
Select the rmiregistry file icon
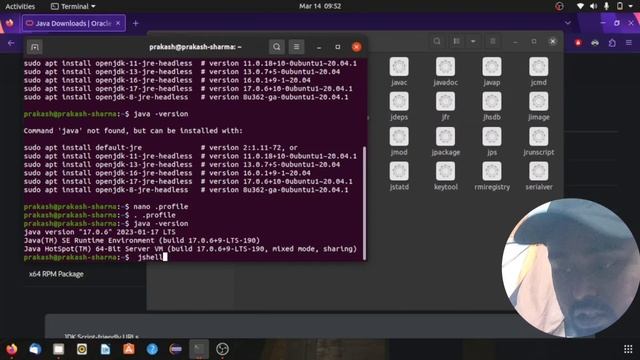tap(492, 171)
